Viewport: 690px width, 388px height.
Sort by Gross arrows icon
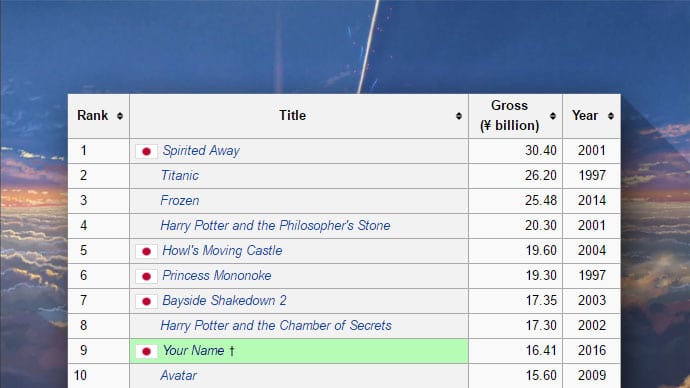coord(553,116)
